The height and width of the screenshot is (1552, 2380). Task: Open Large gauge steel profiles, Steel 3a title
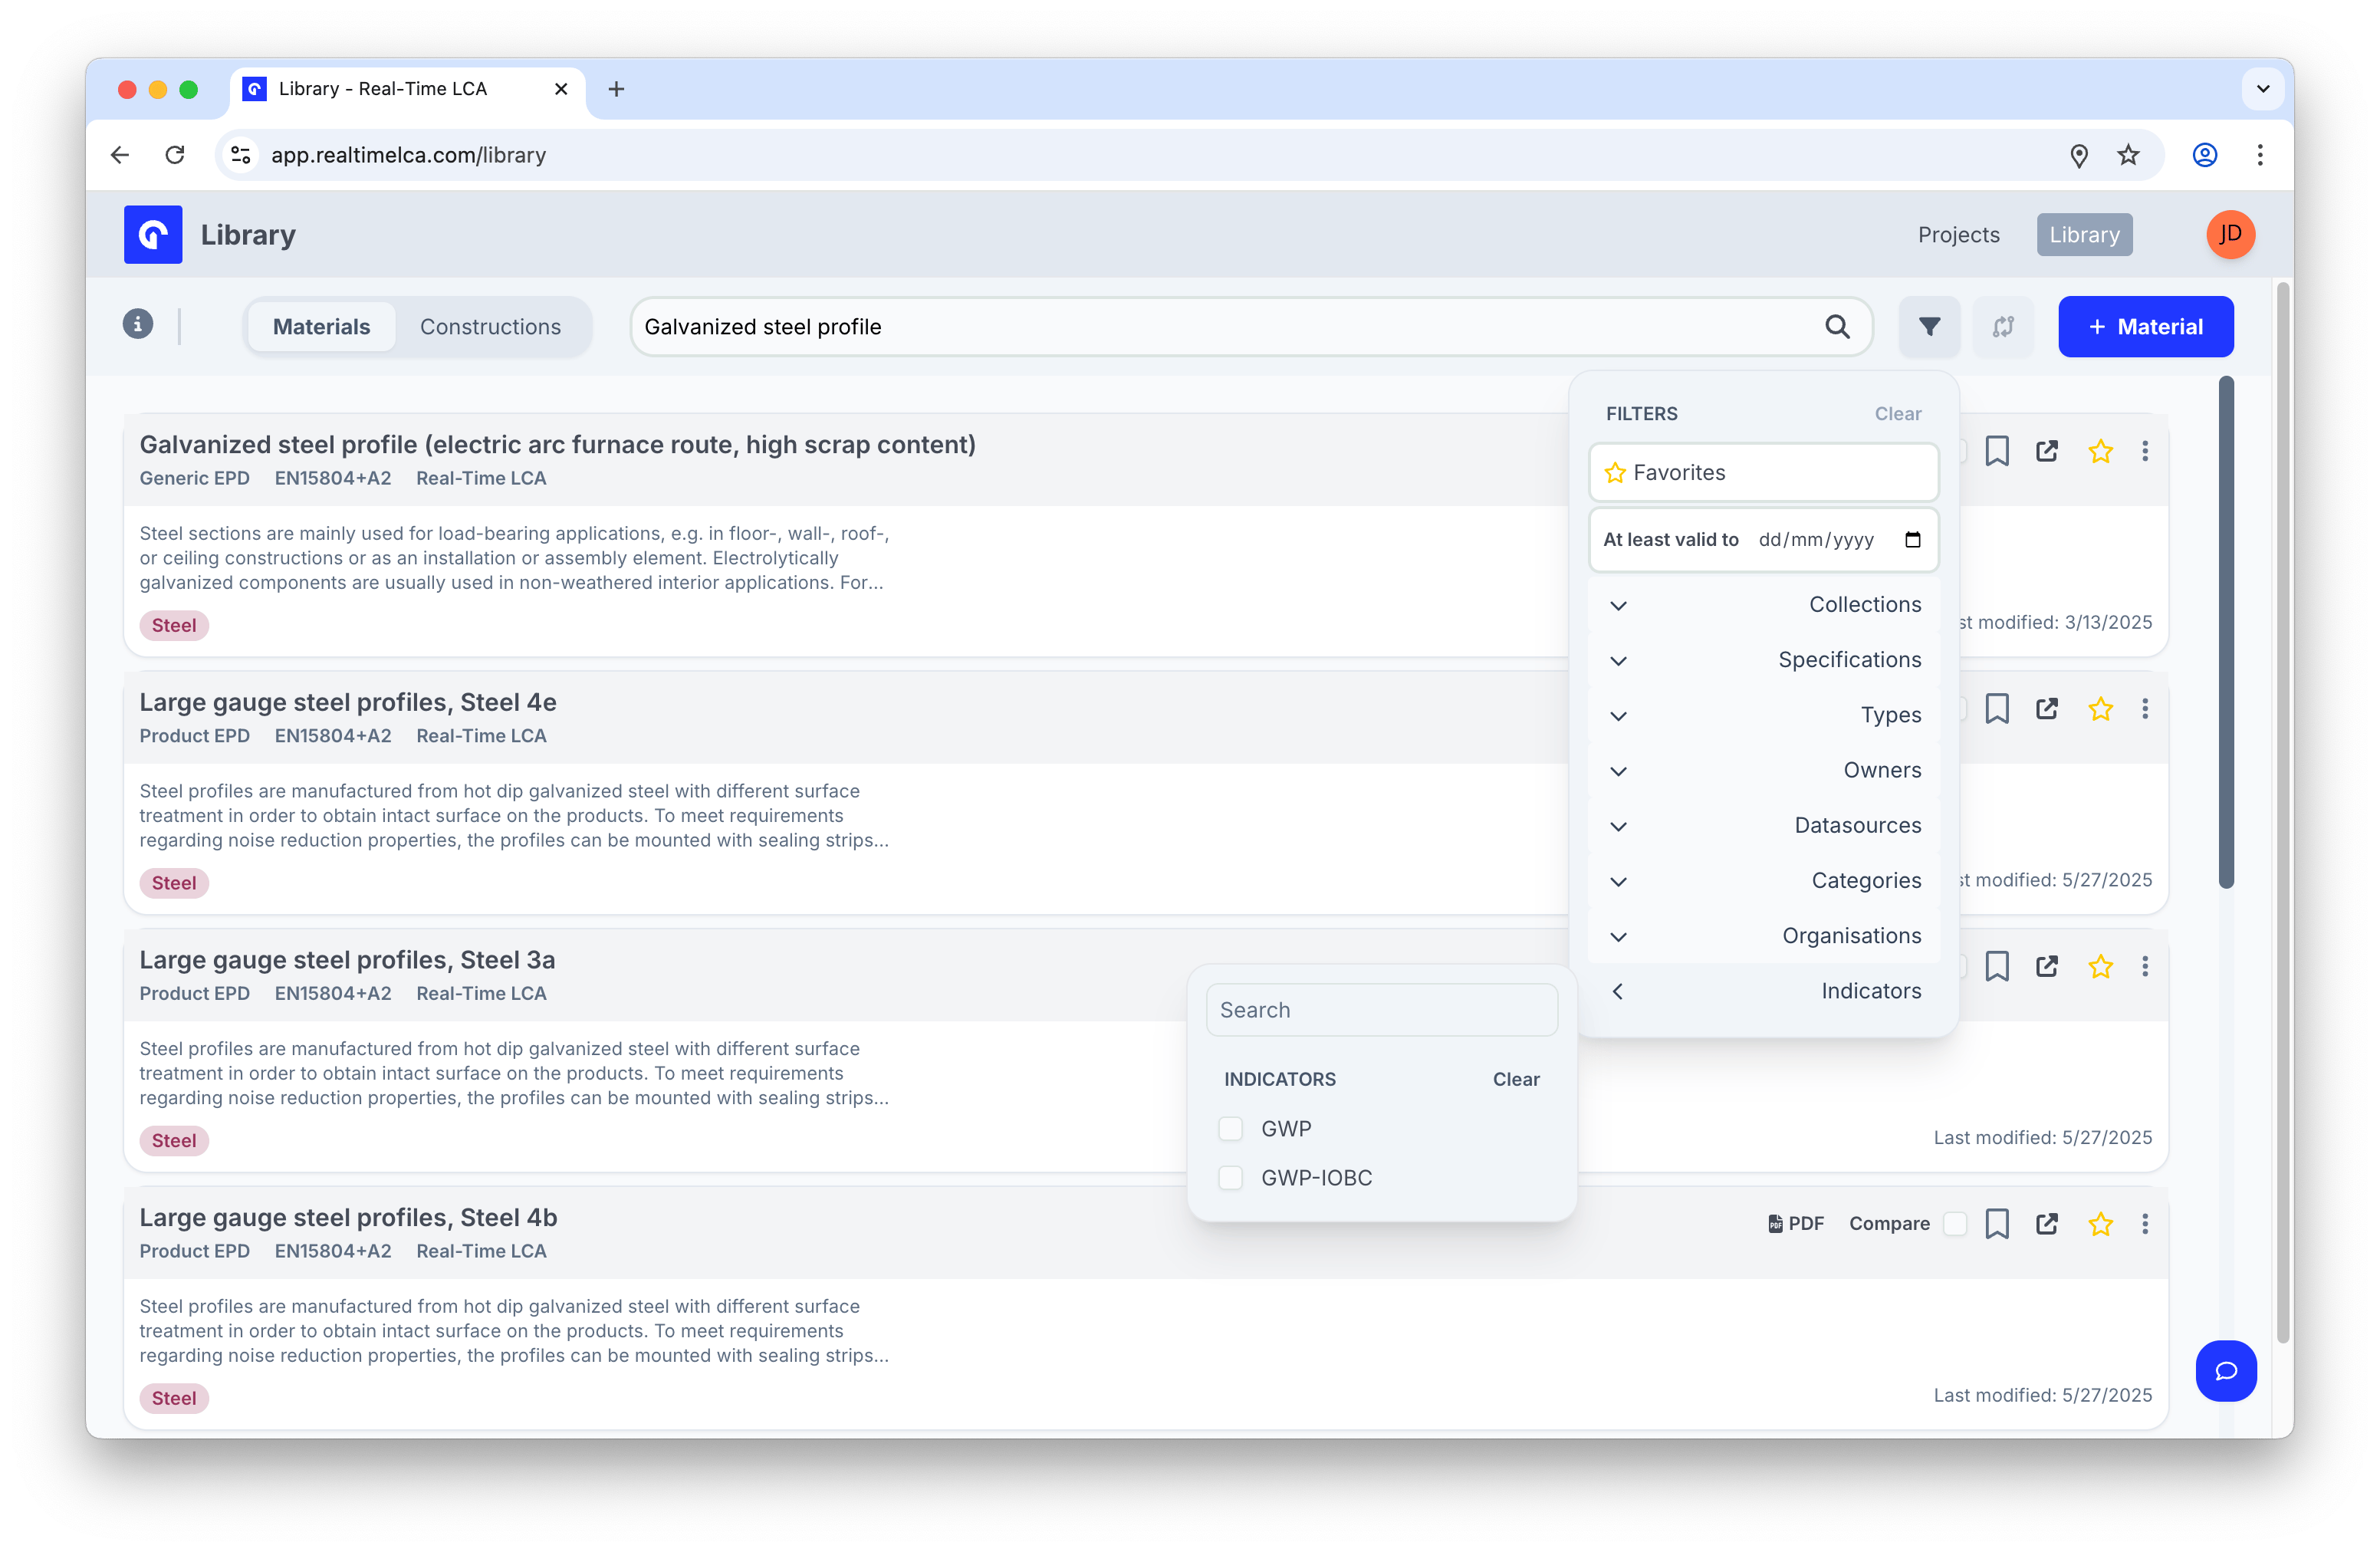347,960
